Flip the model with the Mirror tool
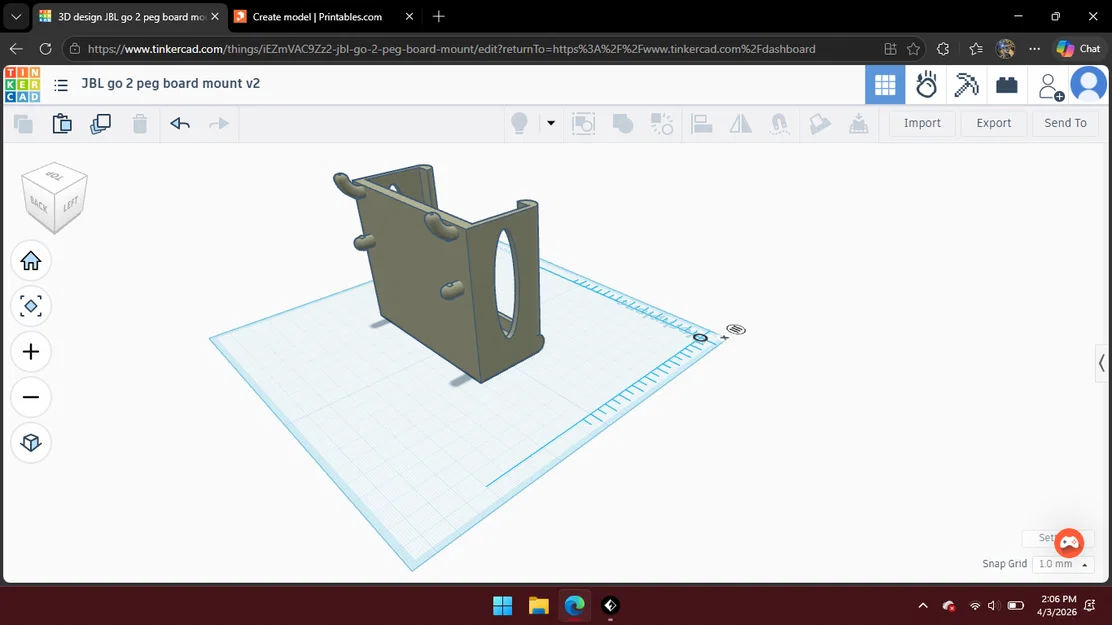The image size is (1112, 625). [740, 123]
